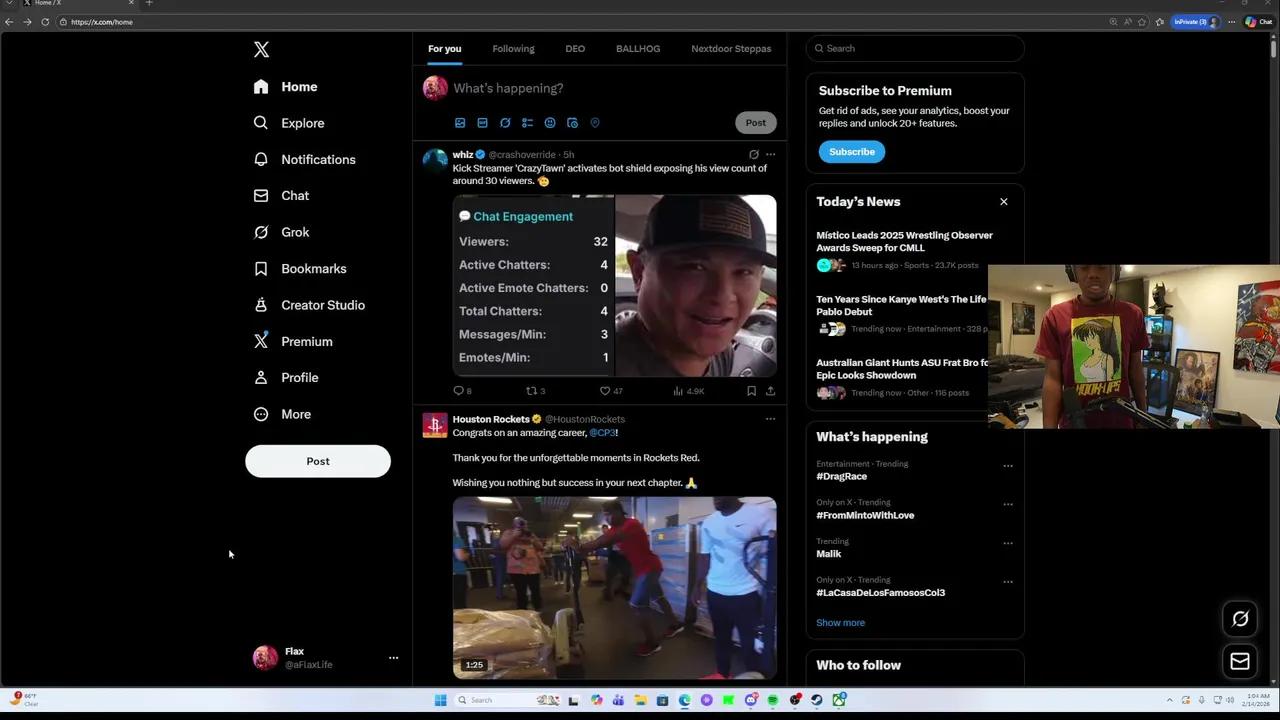Expand options for #DragRace trend
This screenshot has height=720, width=1280.
pos(1008,466)
